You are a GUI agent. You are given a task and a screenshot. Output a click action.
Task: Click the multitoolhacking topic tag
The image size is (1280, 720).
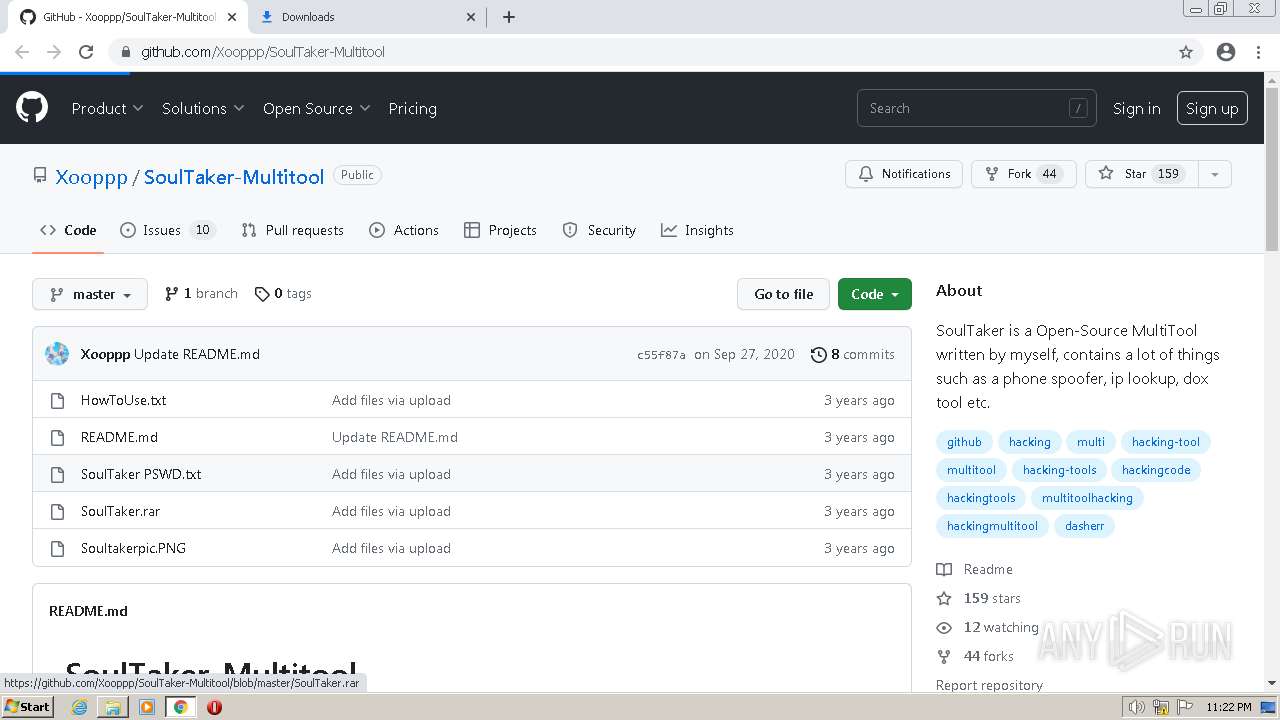click(1087, 498)
